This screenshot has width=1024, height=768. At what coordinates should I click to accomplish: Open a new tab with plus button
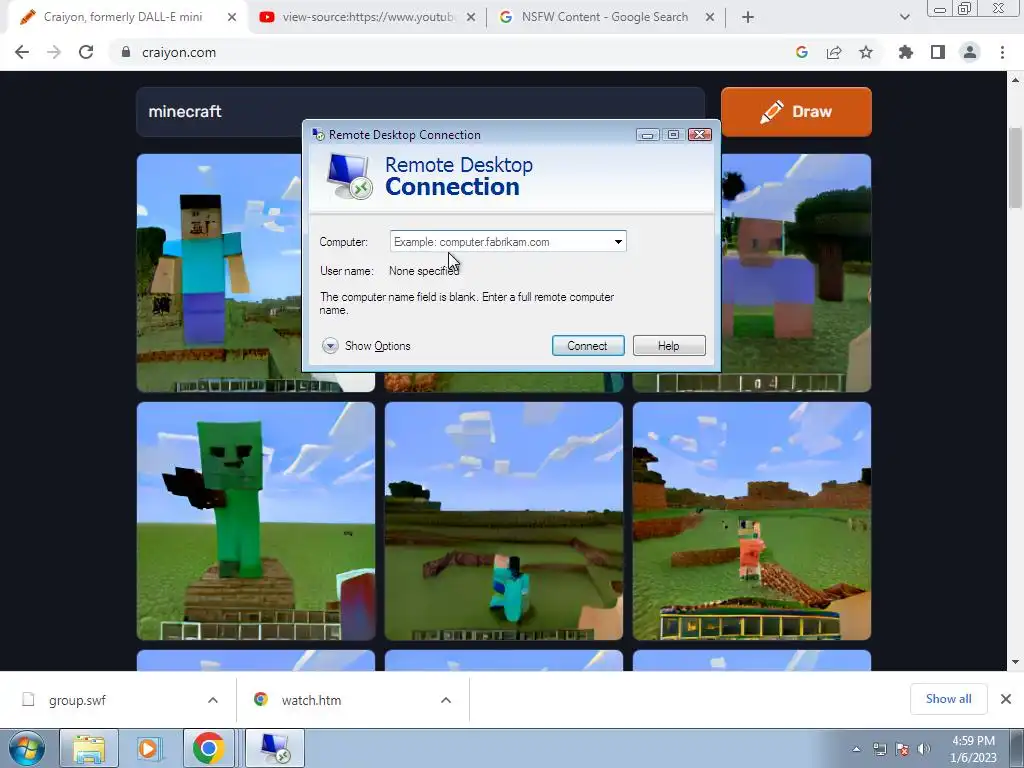click(748, 18)
